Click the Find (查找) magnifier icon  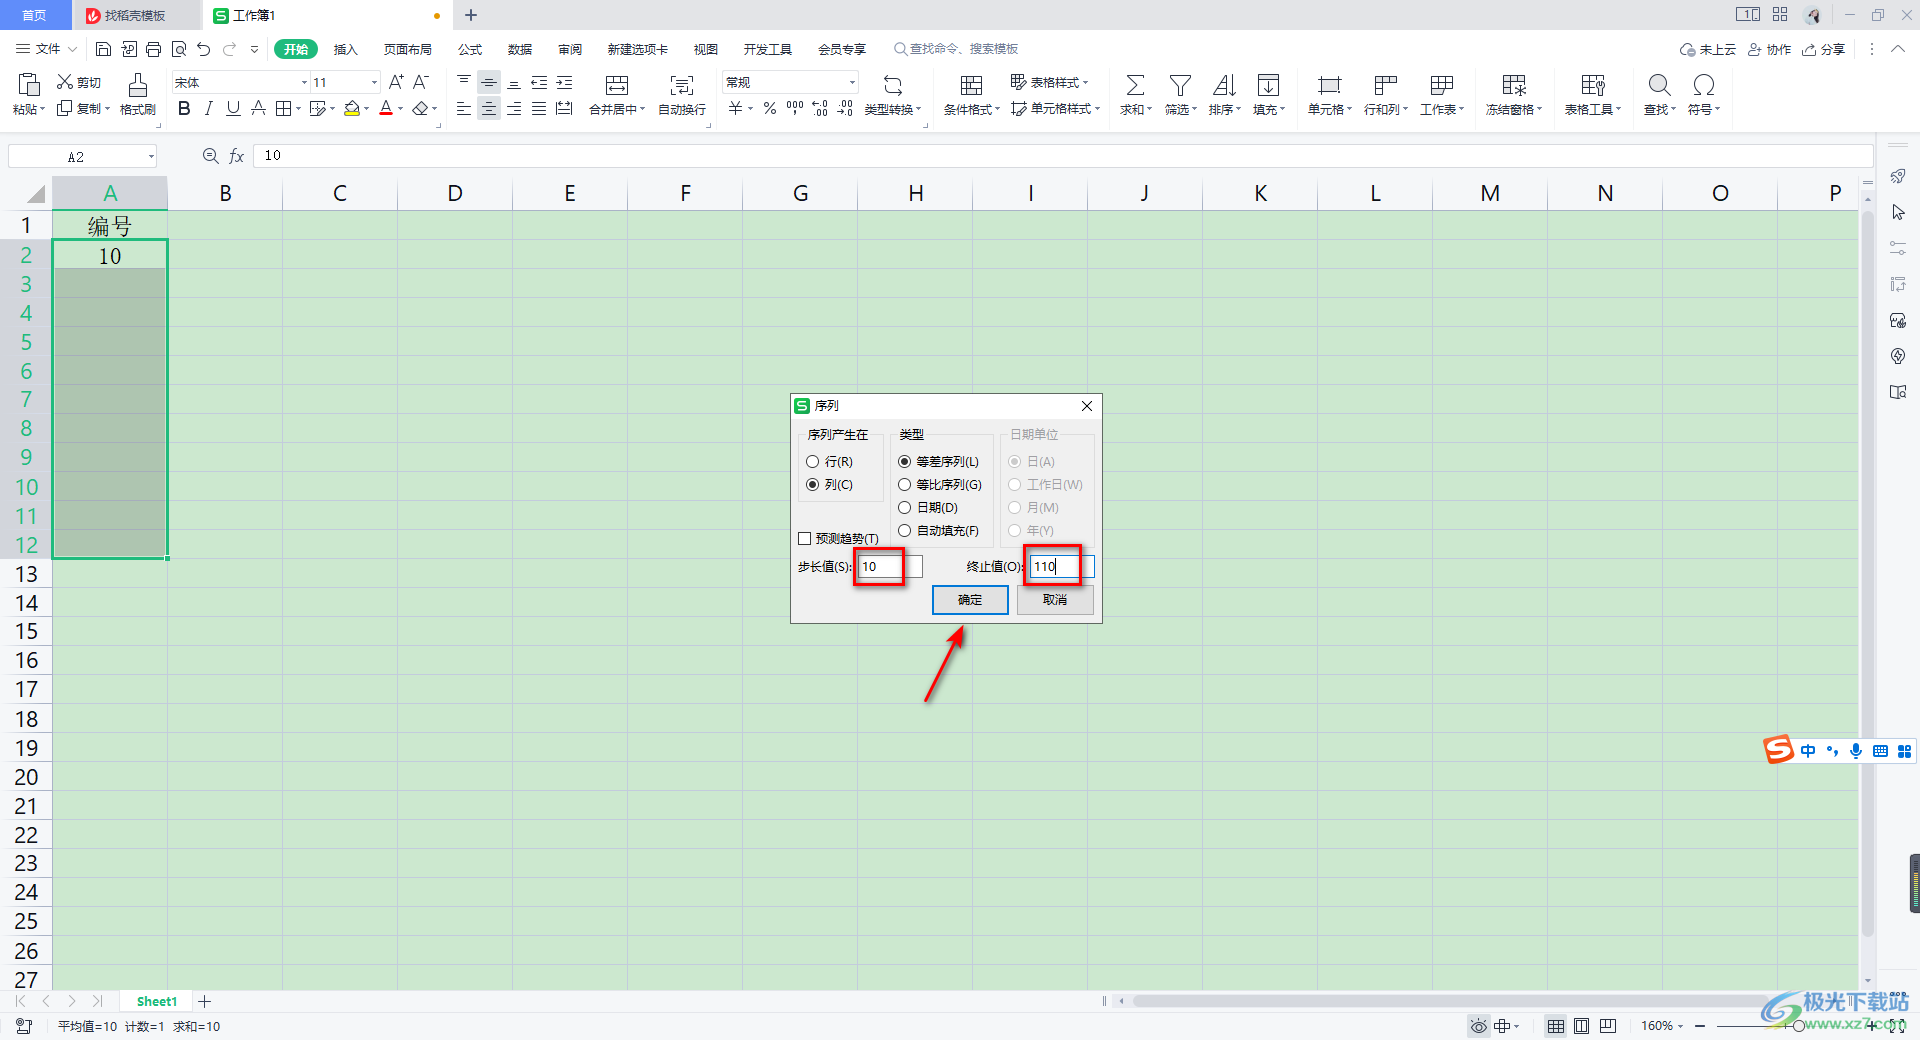tap(1659, 85)
